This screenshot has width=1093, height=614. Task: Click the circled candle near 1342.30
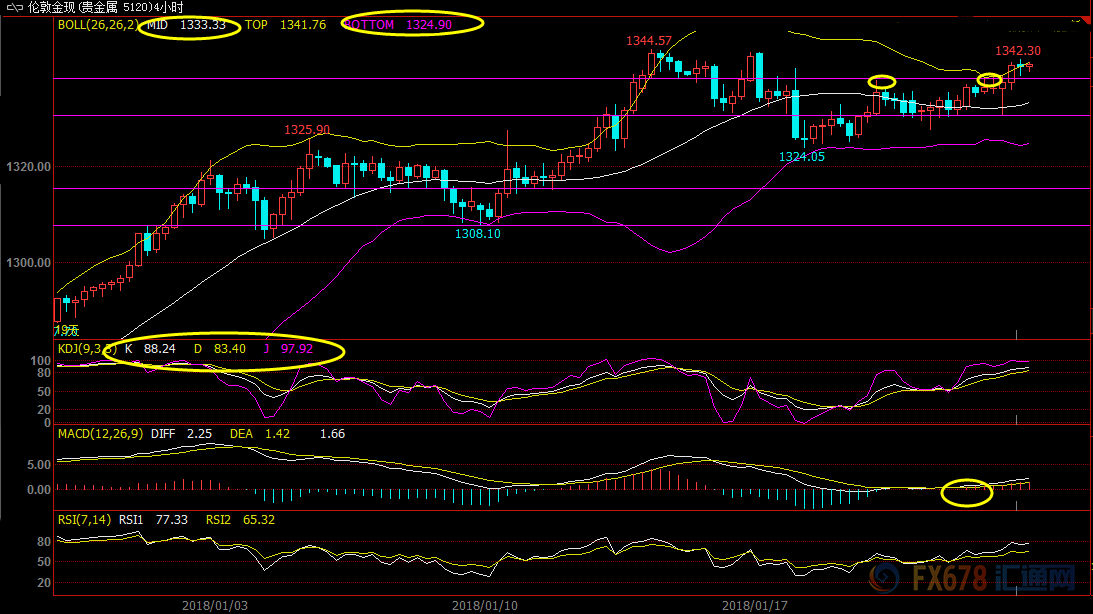[989, 81]
